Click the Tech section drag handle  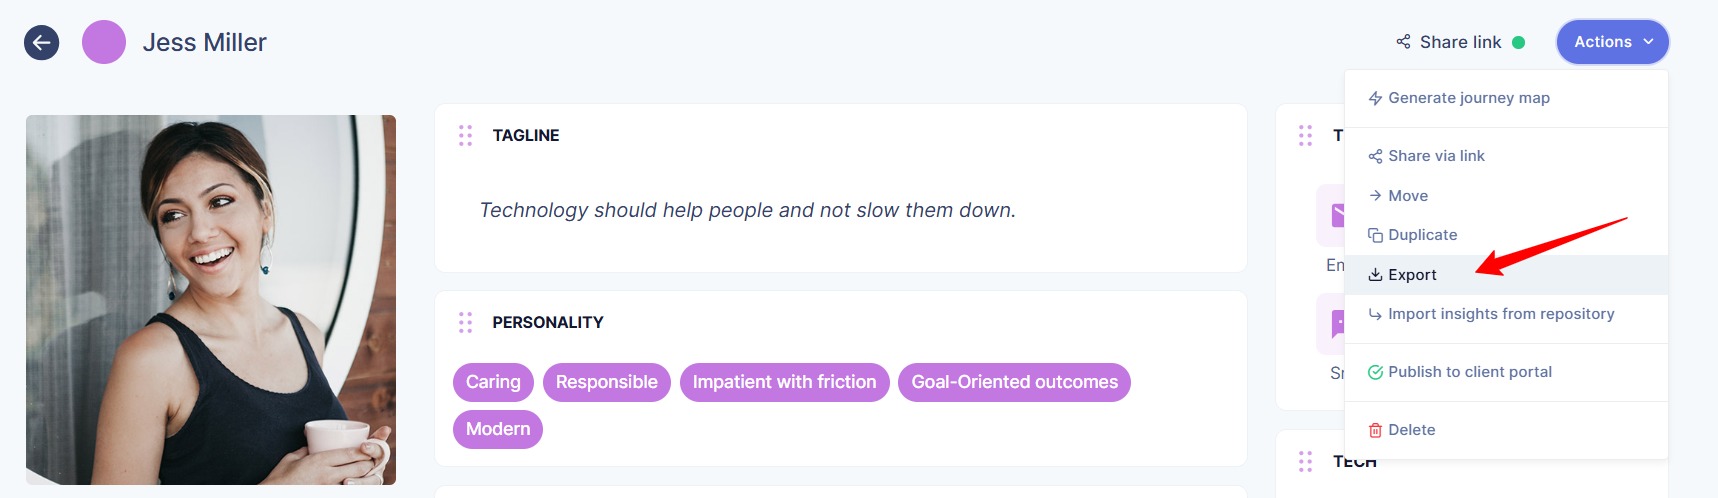1305,461
